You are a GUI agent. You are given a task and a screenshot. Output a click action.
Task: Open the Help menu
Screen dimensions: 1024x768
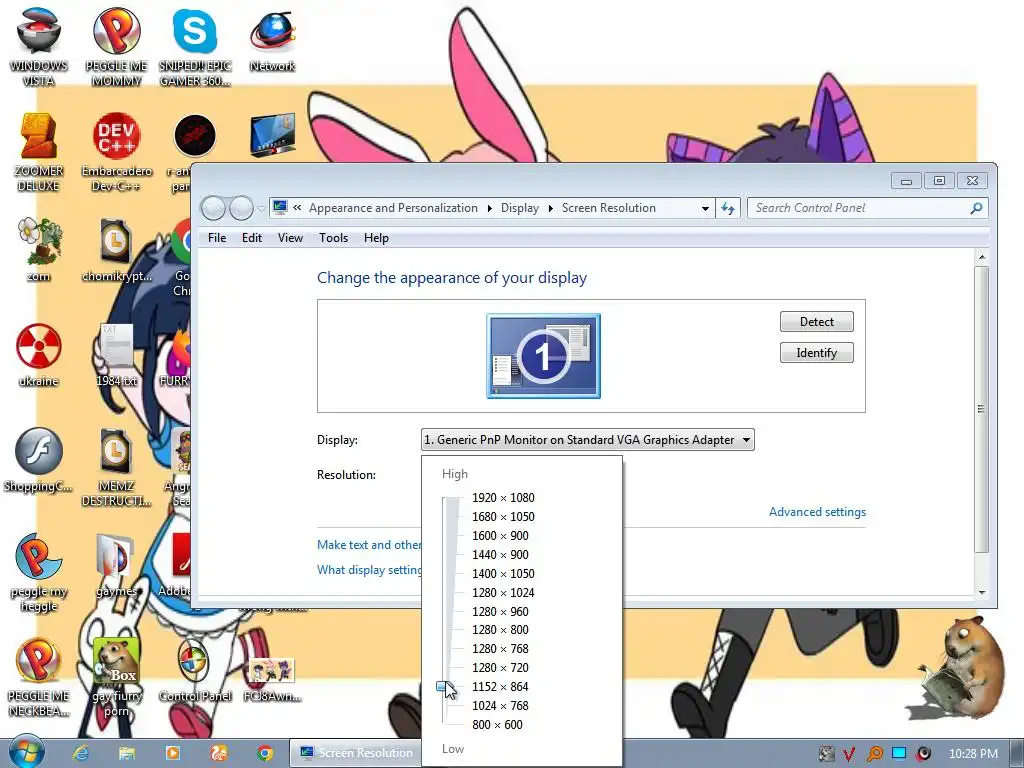pos(376,238)
